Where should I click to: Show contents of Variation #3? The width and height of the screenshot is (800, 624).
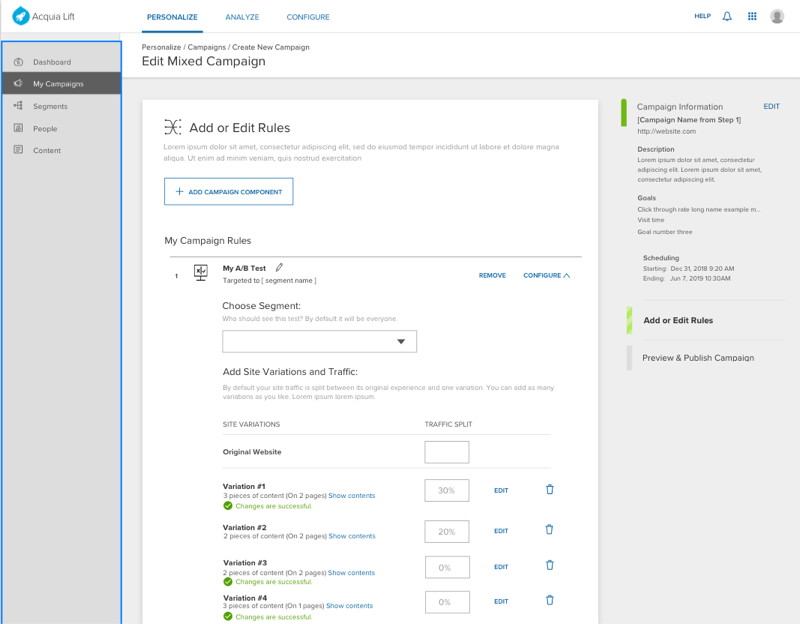(x=351, y=572)
